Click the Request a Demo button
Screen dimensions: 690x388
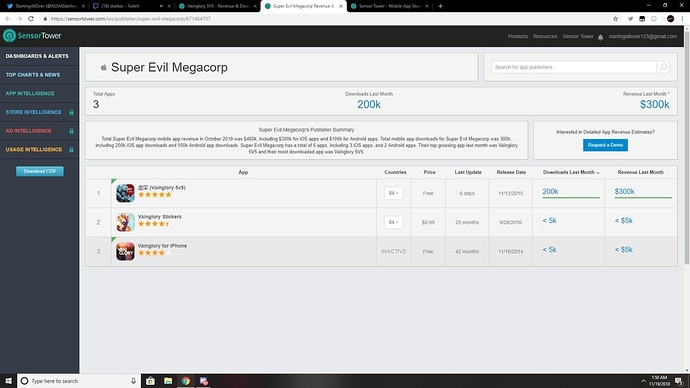[605, 145]
